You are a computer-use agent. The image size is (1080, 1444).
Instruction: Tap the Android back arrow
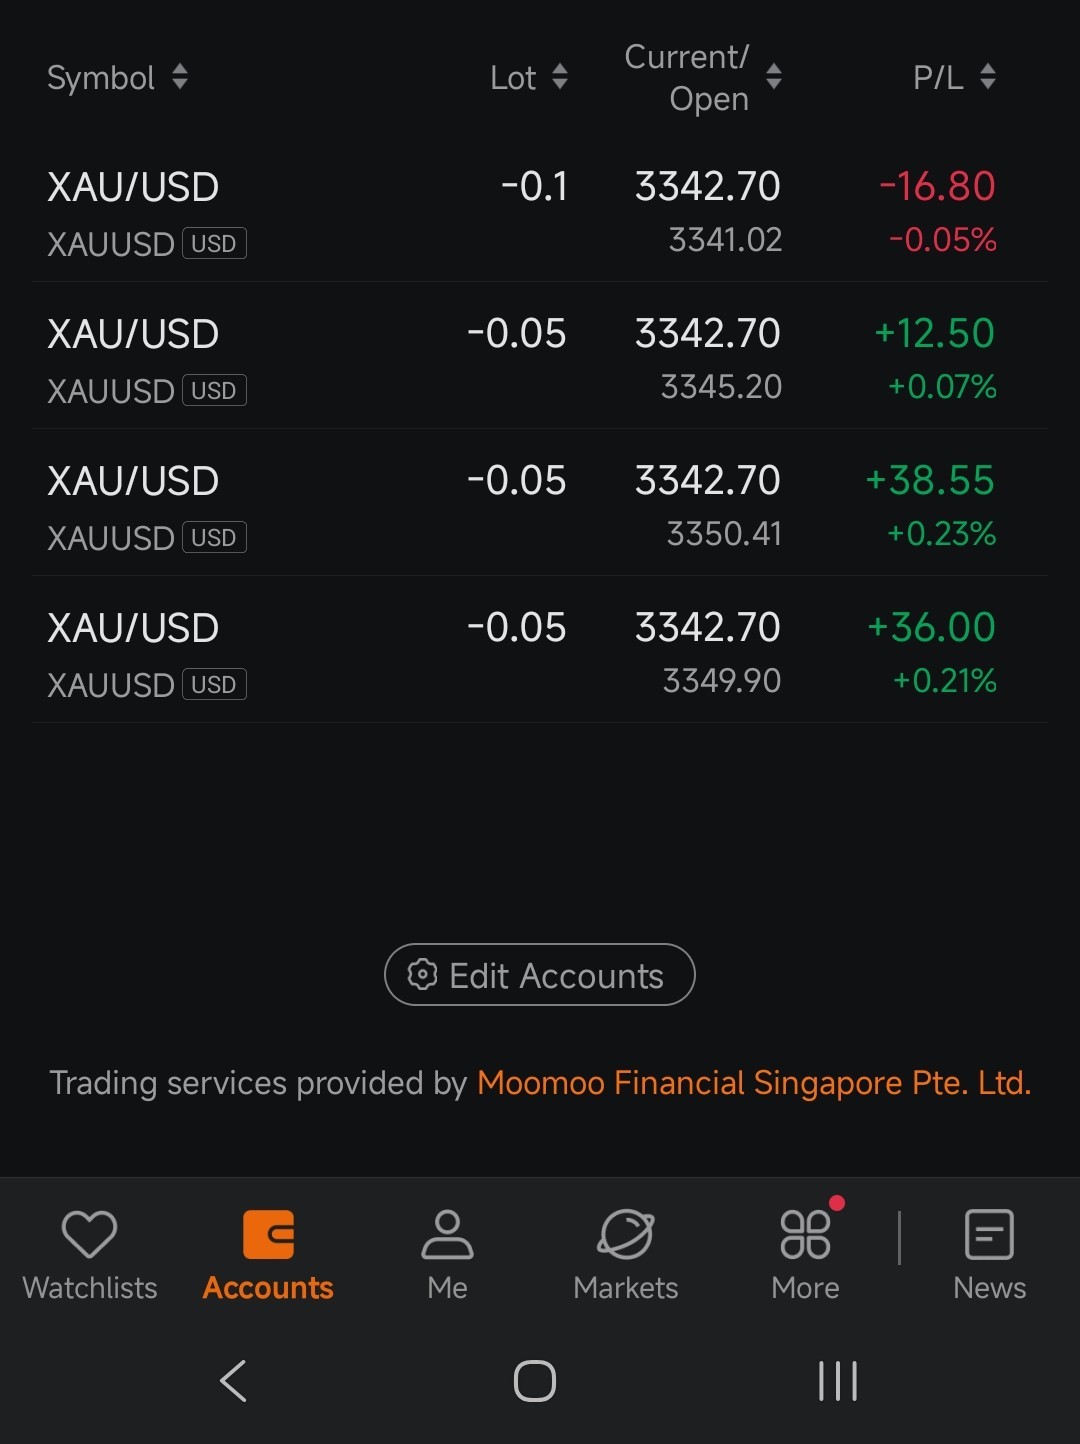pos(233,1381)
